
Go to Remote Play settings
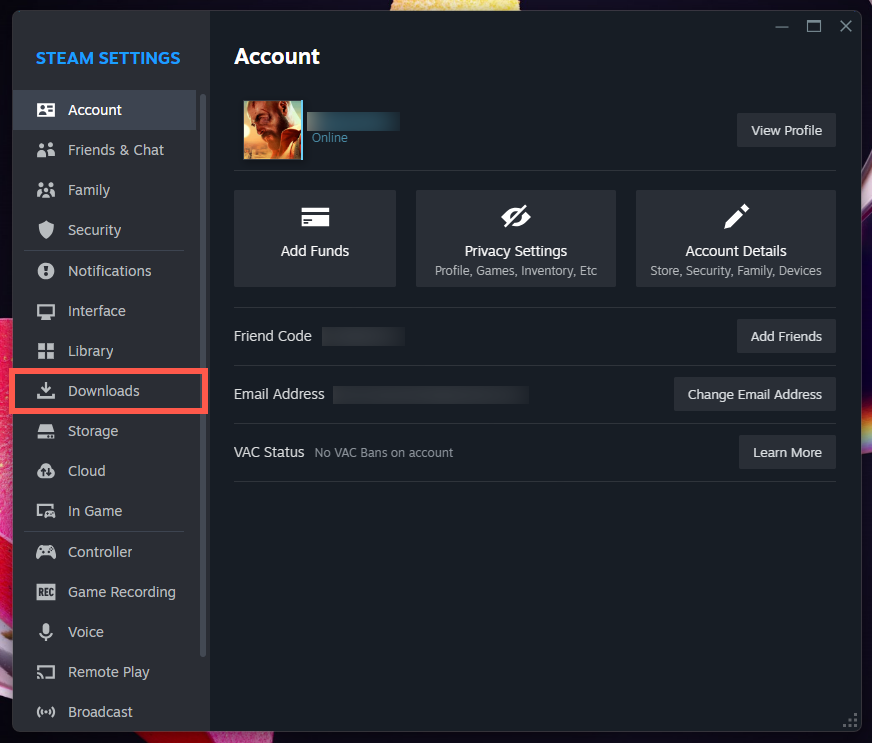[108, 672]
